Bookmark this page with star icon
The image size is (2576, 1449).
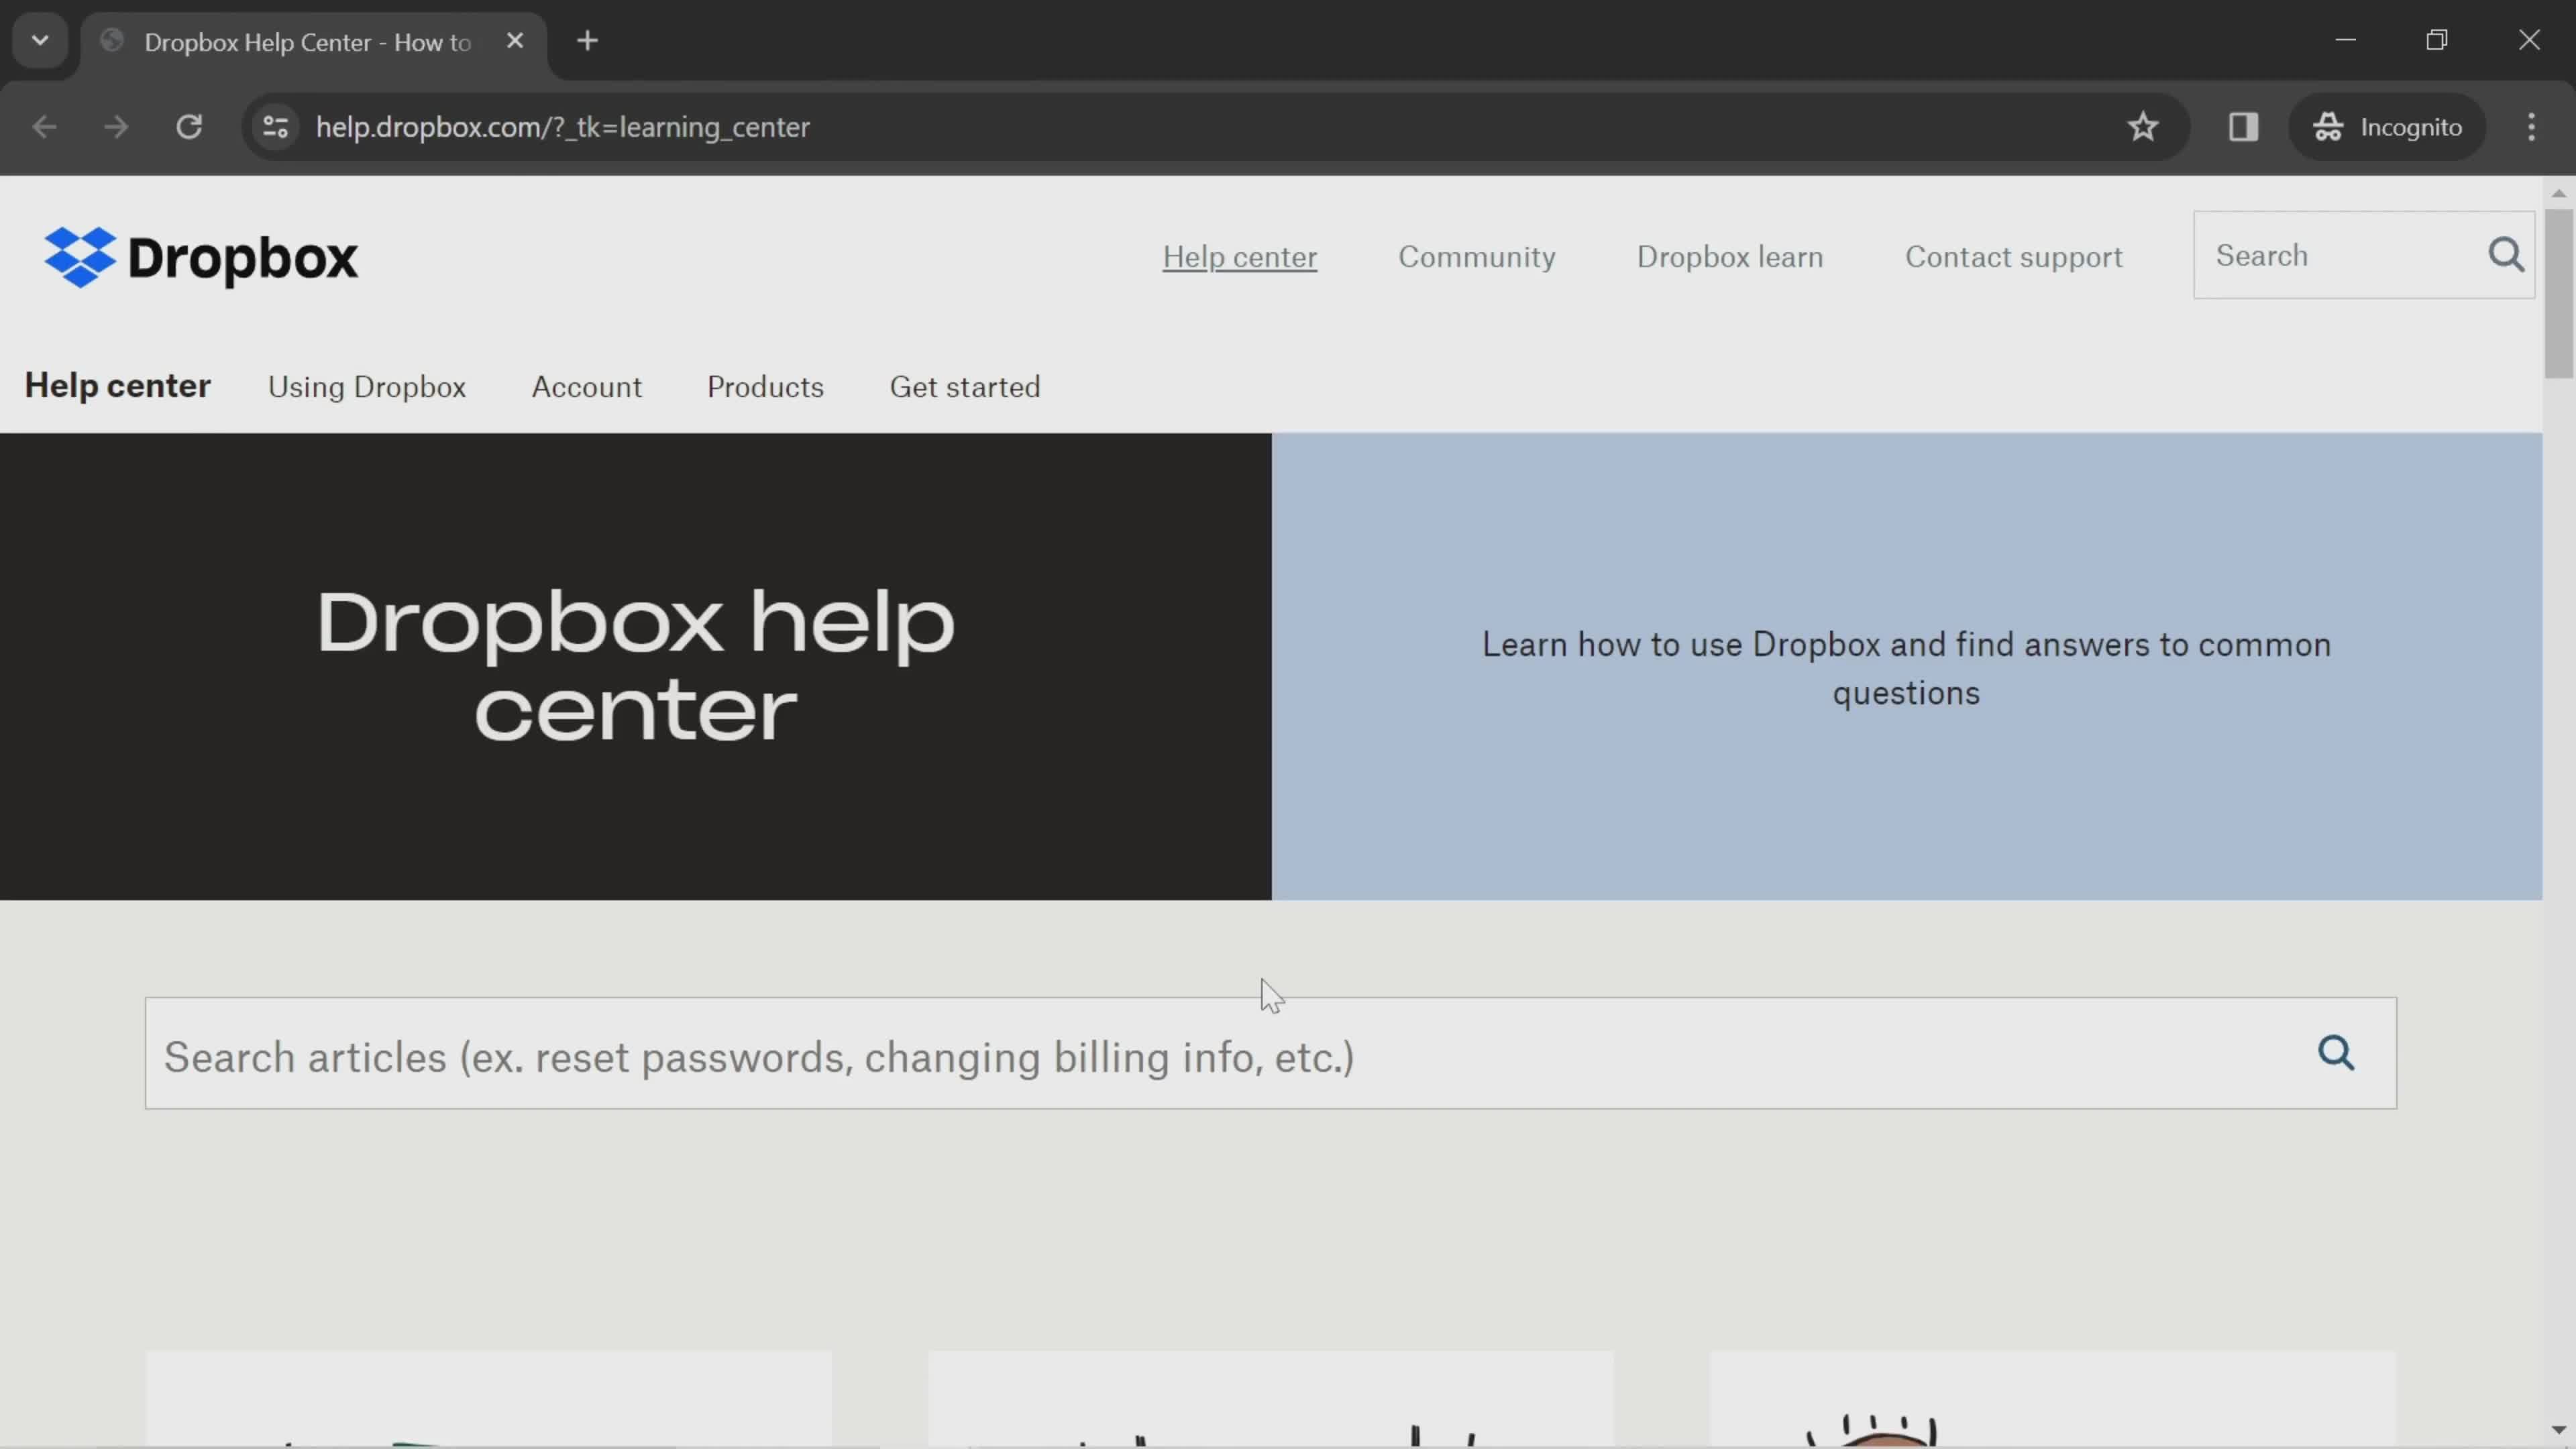click(x=2142, y=127)
